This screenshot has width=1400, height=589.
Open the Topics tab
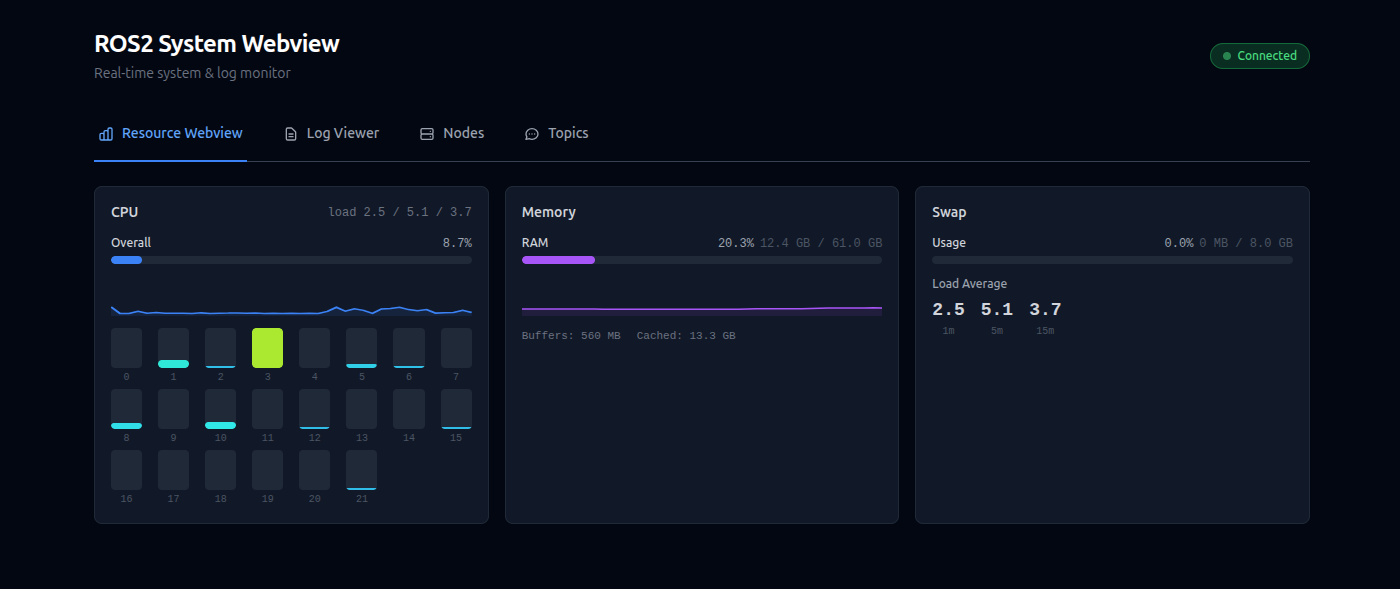[x=557, y=133]
